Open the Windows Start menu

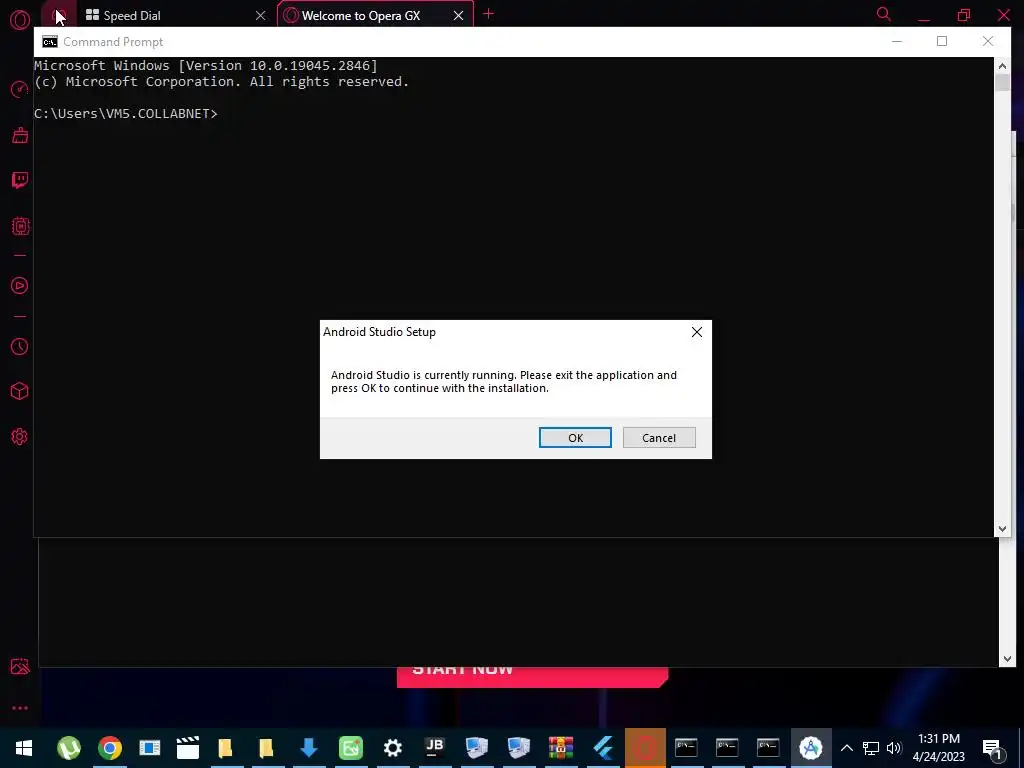click(x=24, y=748)
